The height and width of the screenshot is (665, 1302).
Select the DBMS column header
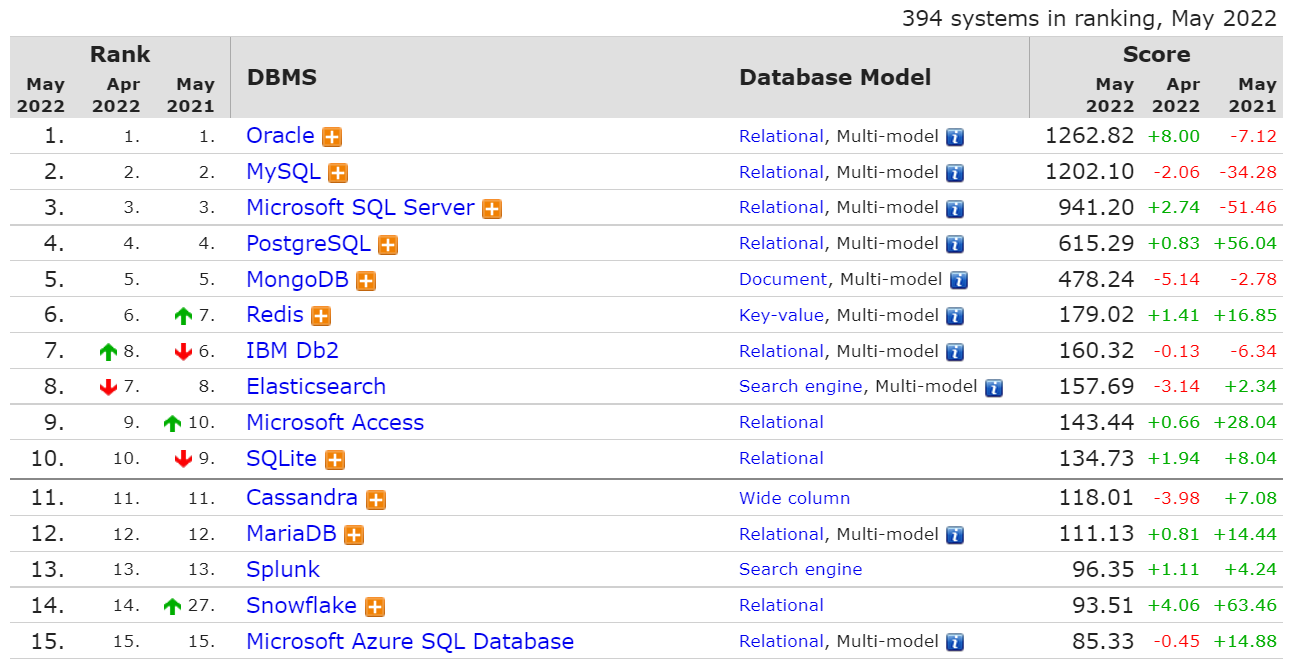click(x=282, y=78)
